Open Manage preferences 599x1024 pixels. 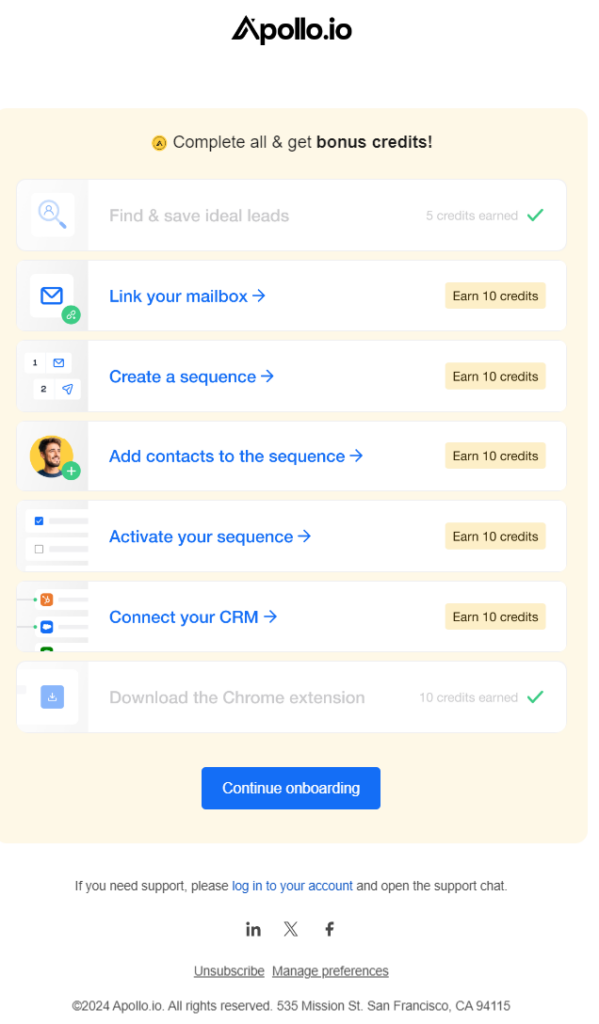click(x=330, y=970)
